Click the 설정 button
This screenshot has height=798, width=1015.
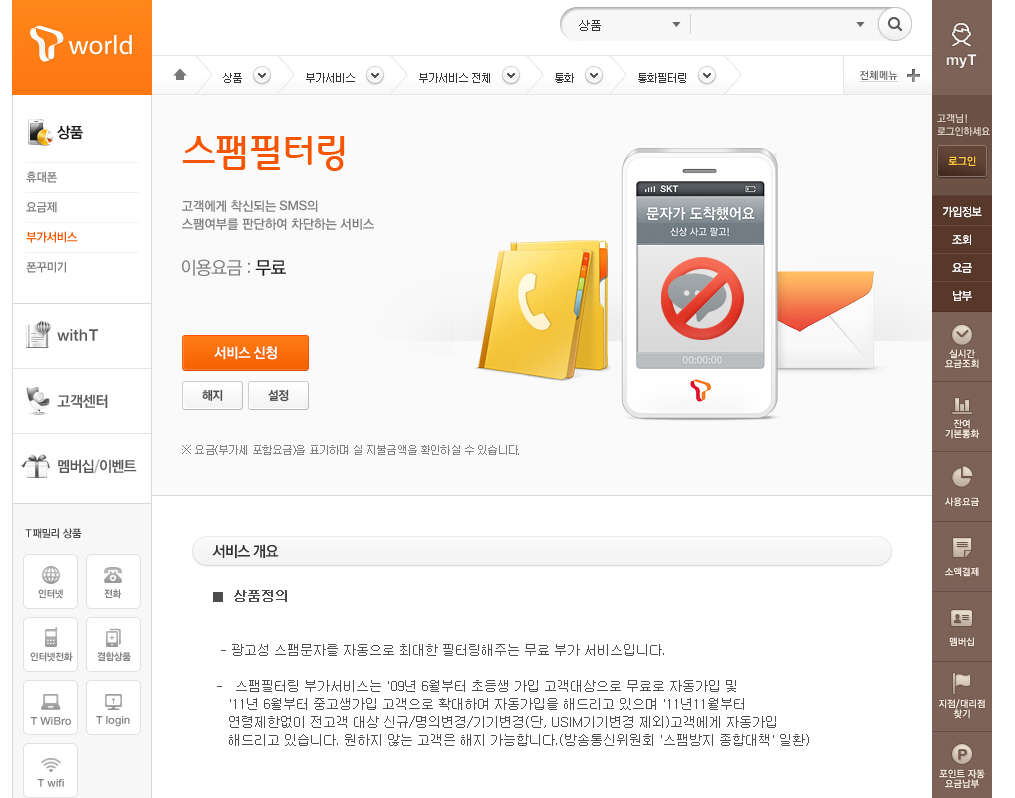pyautogui.click(x=278, y=395)
